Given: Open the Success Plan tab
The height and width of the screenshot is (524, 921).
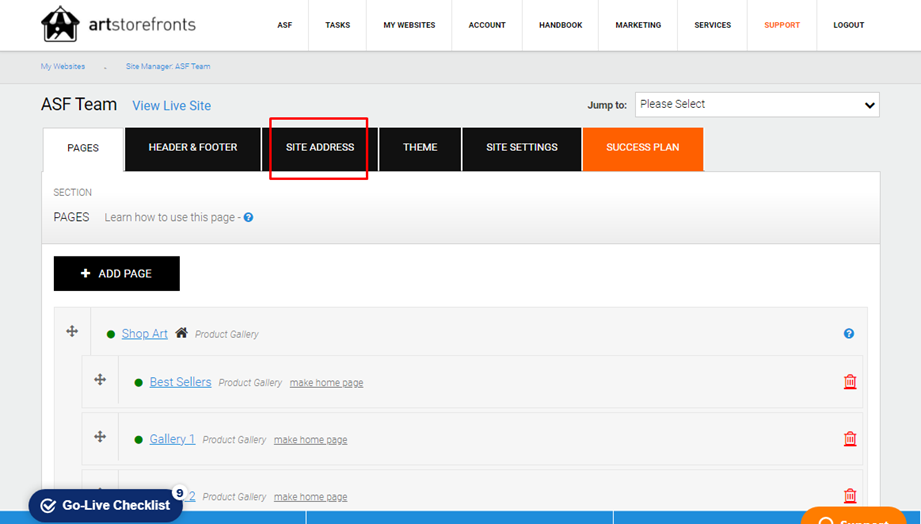Looking at the screenshot, I should [x=643, y=147].
